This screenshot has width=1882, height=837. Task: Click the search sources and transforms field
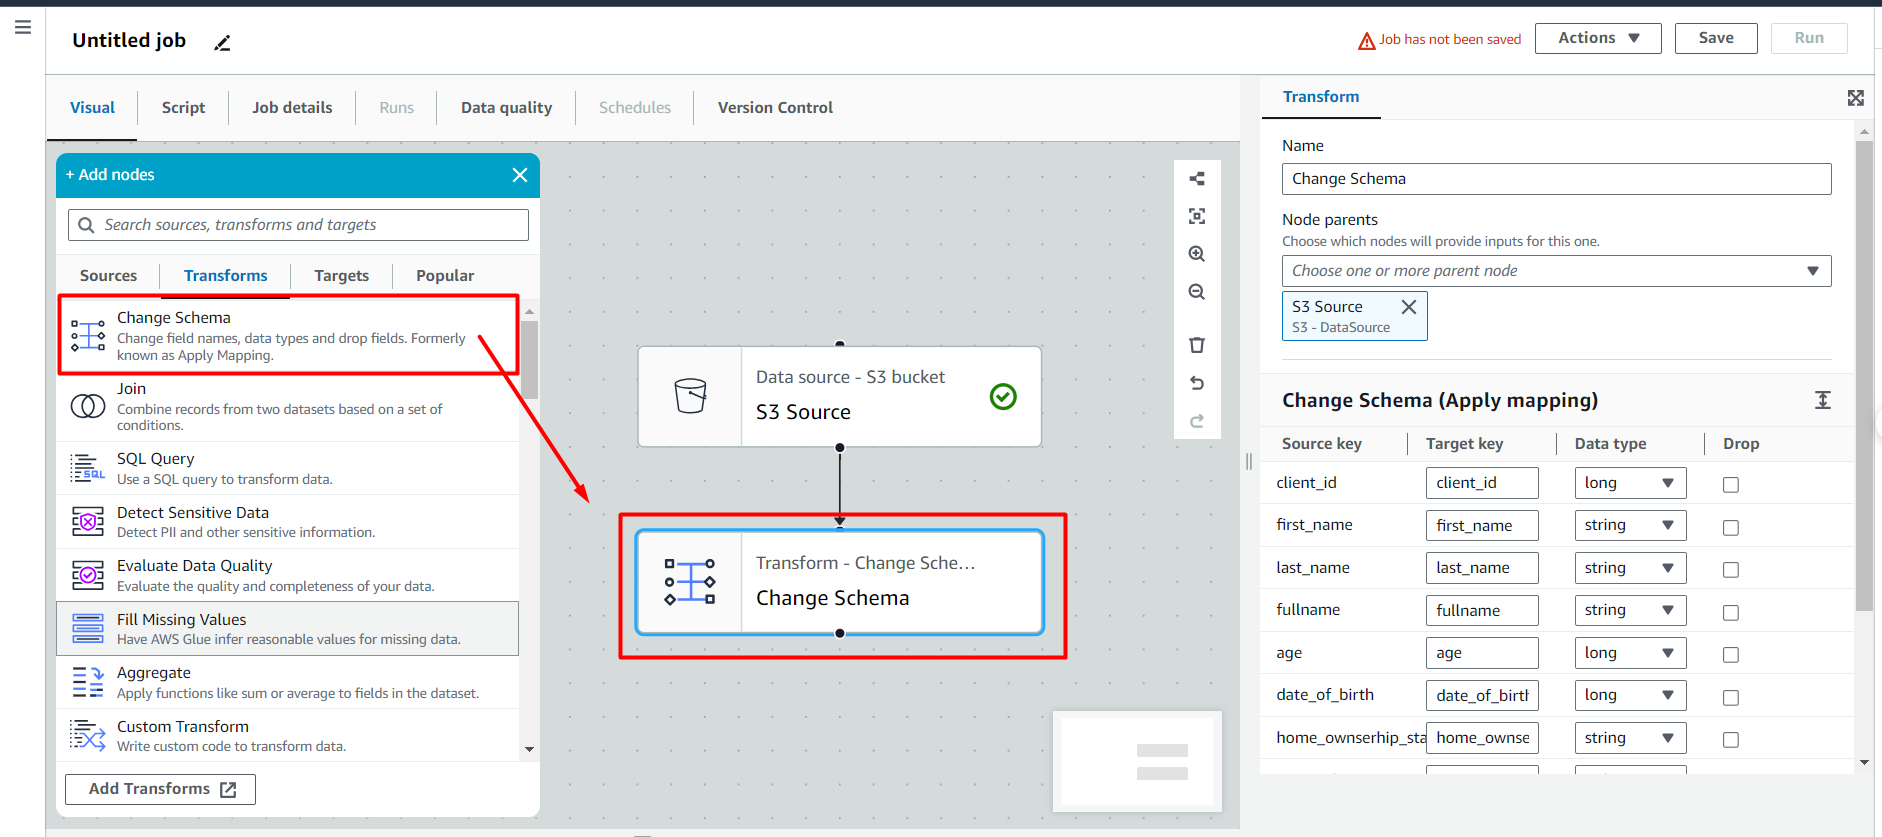pyautogui.click(x=298, y=225)
